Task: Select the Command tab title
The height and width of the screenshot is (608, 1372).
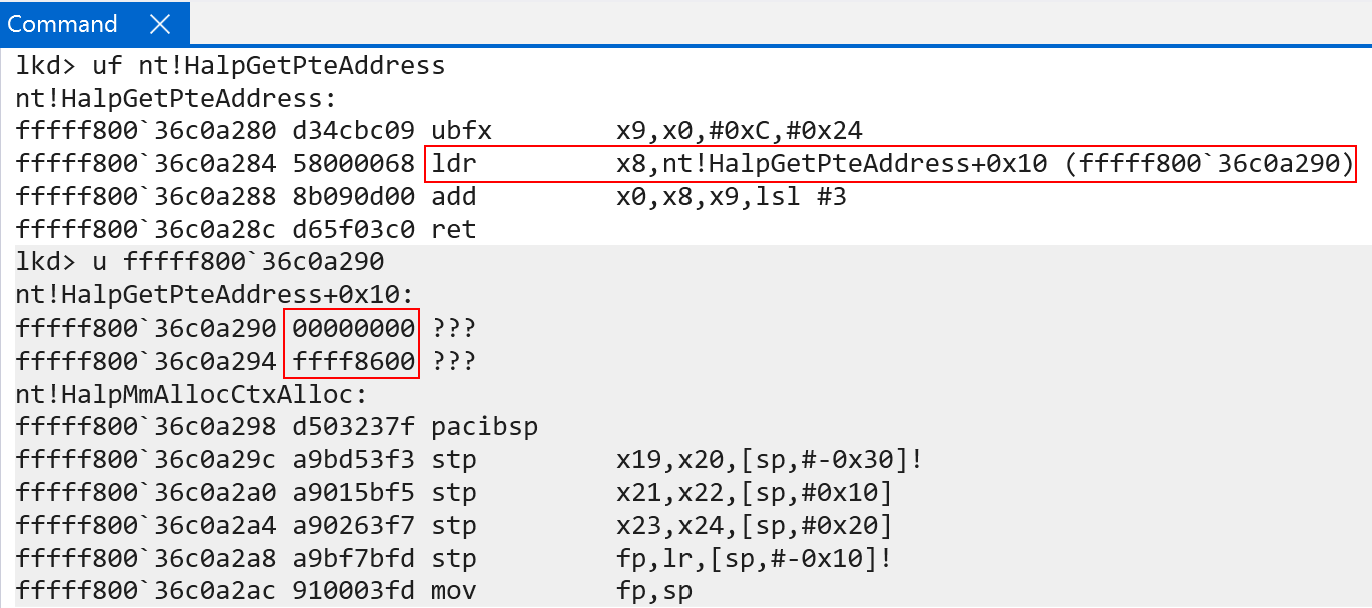Action: [x=62, y=24]
